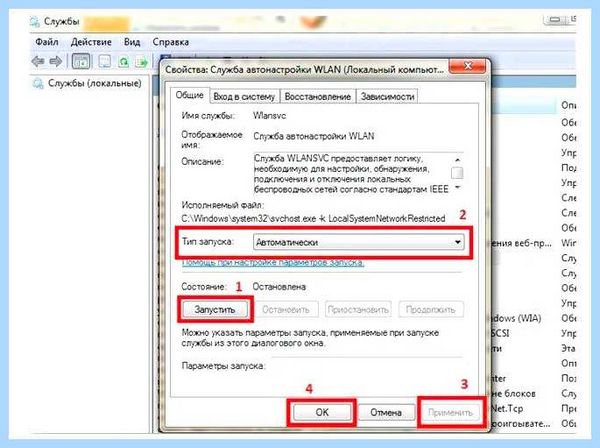The height and width of the screenshot is (448, 600).
Task: Click the Приостановить button
Action: 358,309
